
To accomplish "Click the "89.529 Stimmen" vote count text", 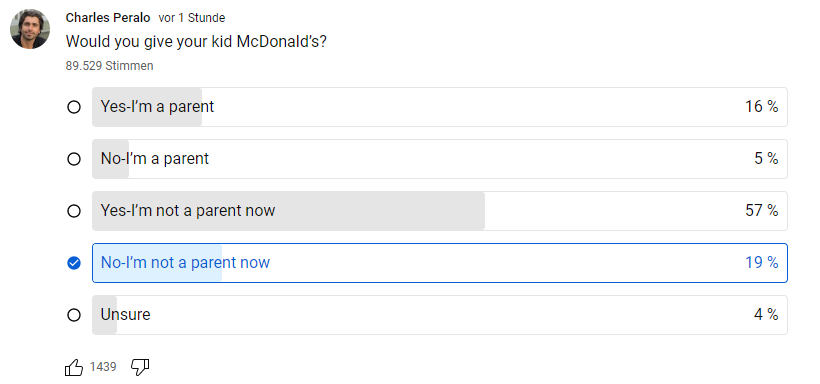I will click(x=109, y=66).
